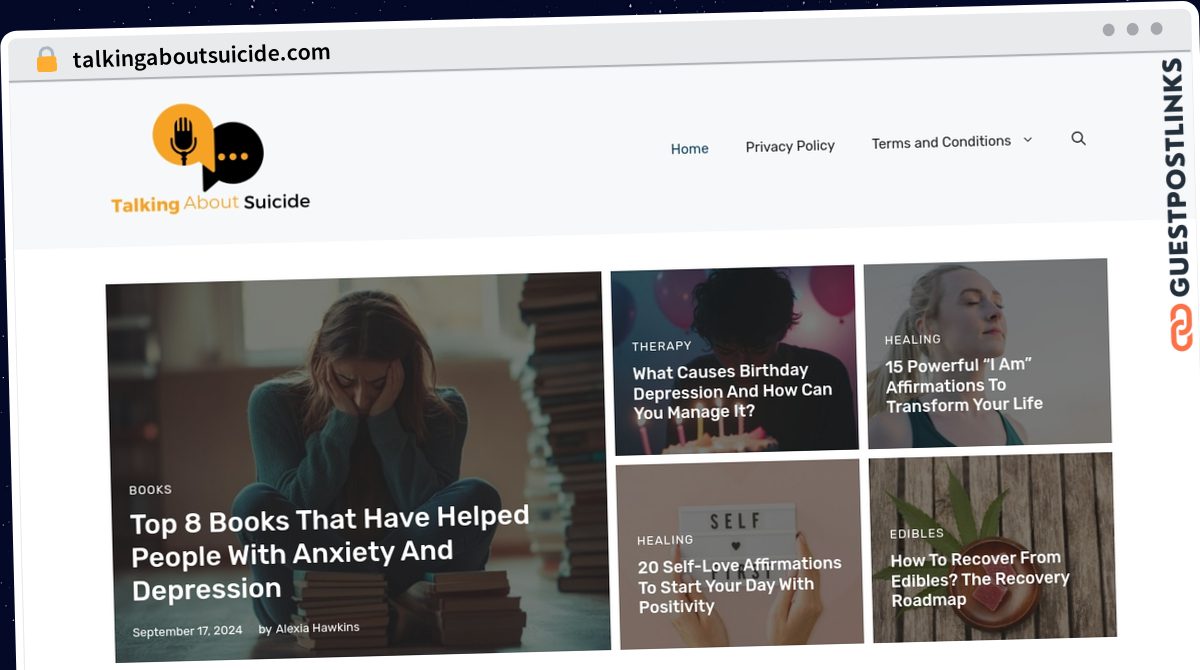Expand the Terms and Conditions chevron
The height and width of the screenshot is (670, 1200).
1027,140
